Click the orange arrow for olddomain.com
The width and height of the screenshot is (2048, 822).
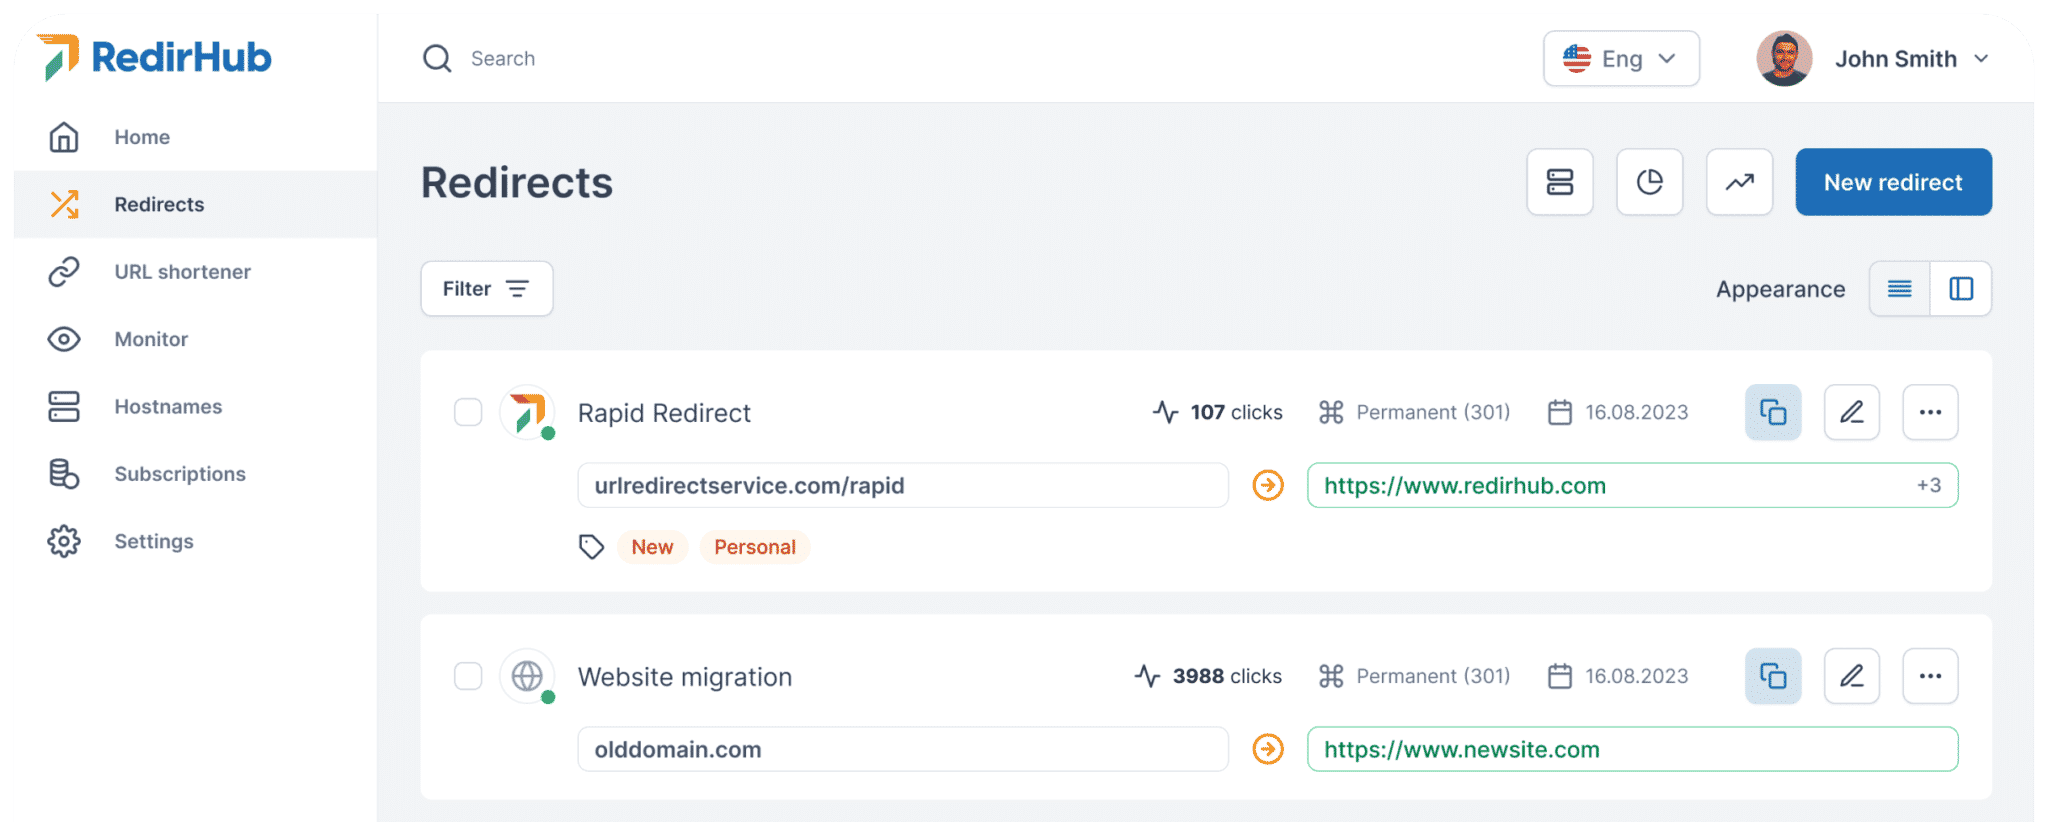click(1267, 749)
